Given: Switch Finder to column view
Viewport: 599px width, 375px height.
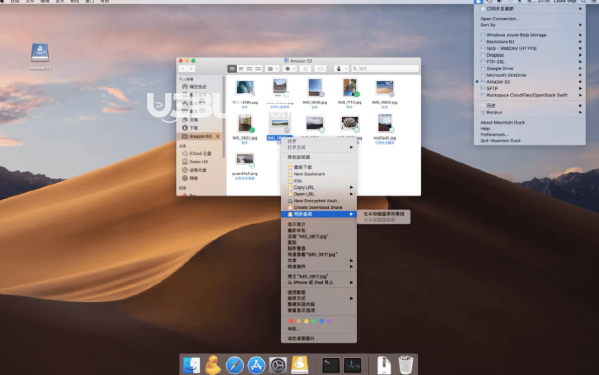Looking at the screenshot, I should coord(249,69).
